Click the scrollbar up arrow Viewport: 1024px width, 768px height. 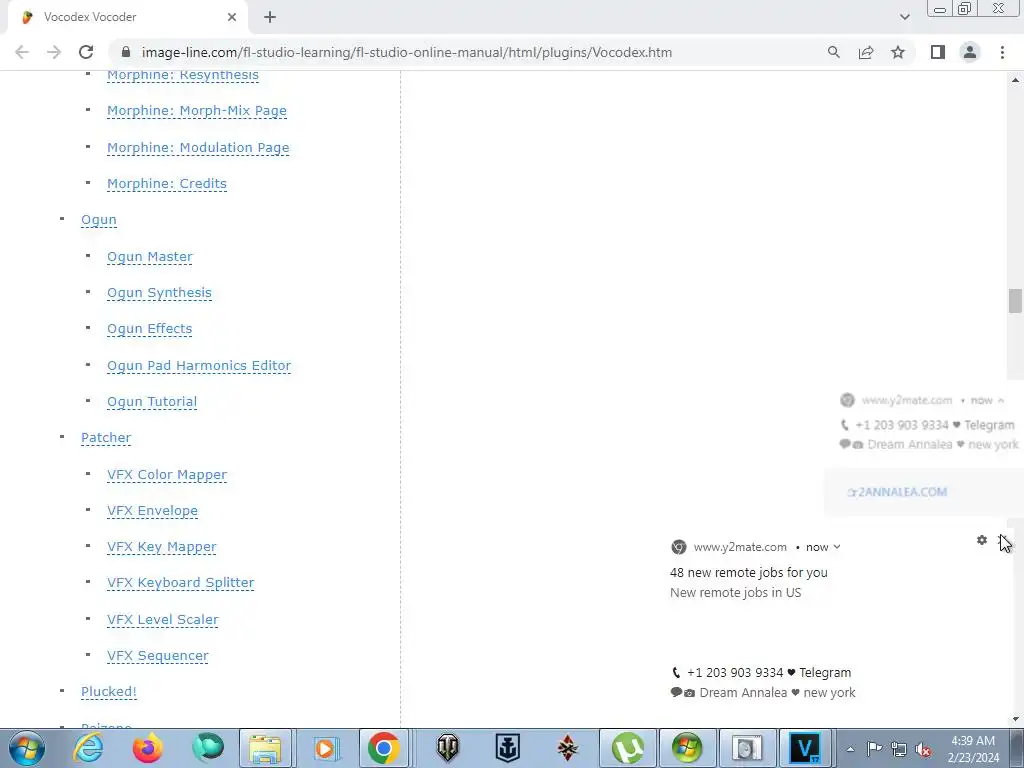point(1015,80)
